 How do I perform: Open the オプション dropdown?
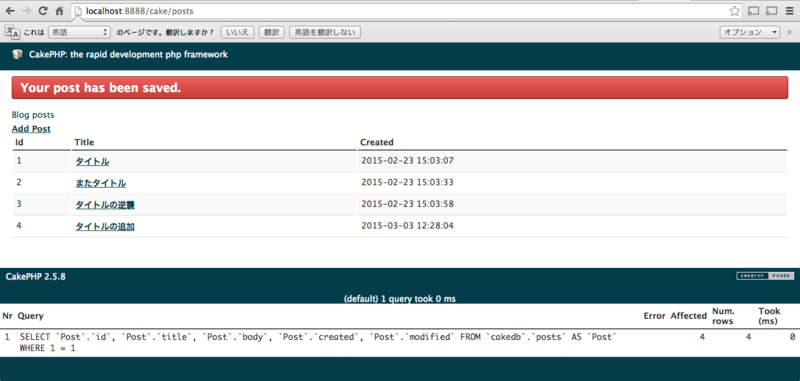tap(749, 32)
